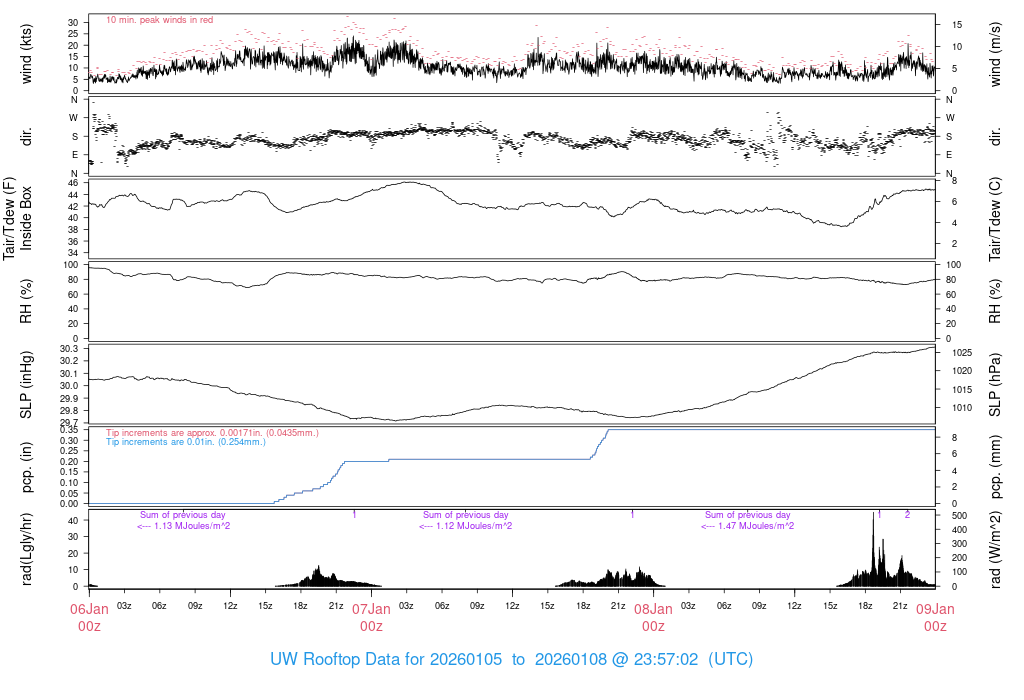The width and height of the screenshot is (1024, 700).
Task: Click the sea level pressure curve
Action: [x=512, y=406]
